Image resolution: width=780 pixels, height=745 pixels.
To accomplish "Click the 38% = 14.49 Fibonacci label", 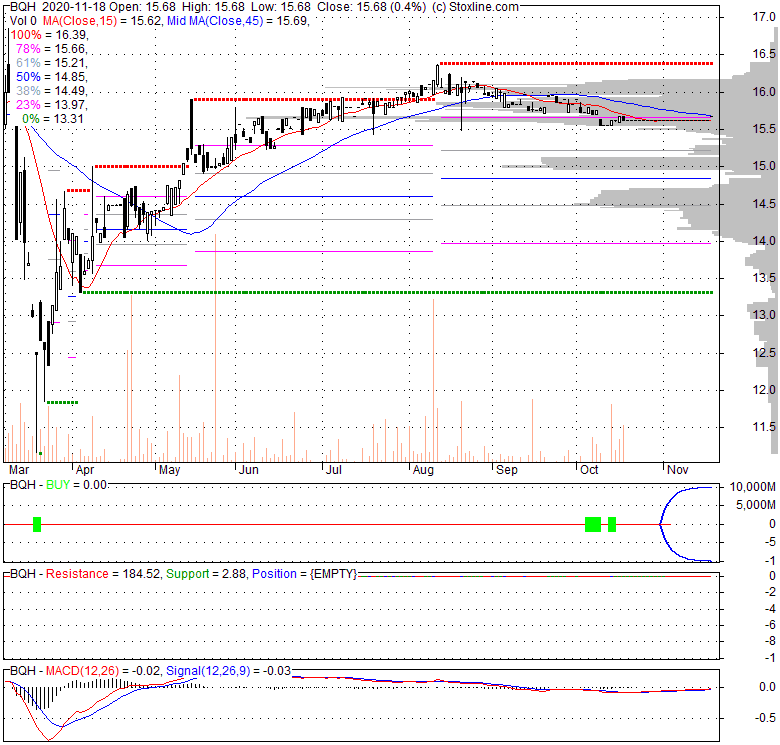I will pyautogui.click(x=52, y=91).
